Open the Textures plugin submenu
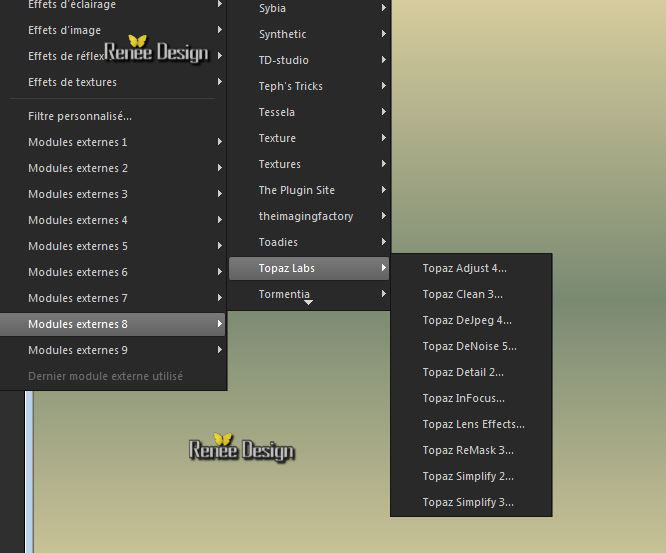 pyautogui.click(x=309, y=164)
